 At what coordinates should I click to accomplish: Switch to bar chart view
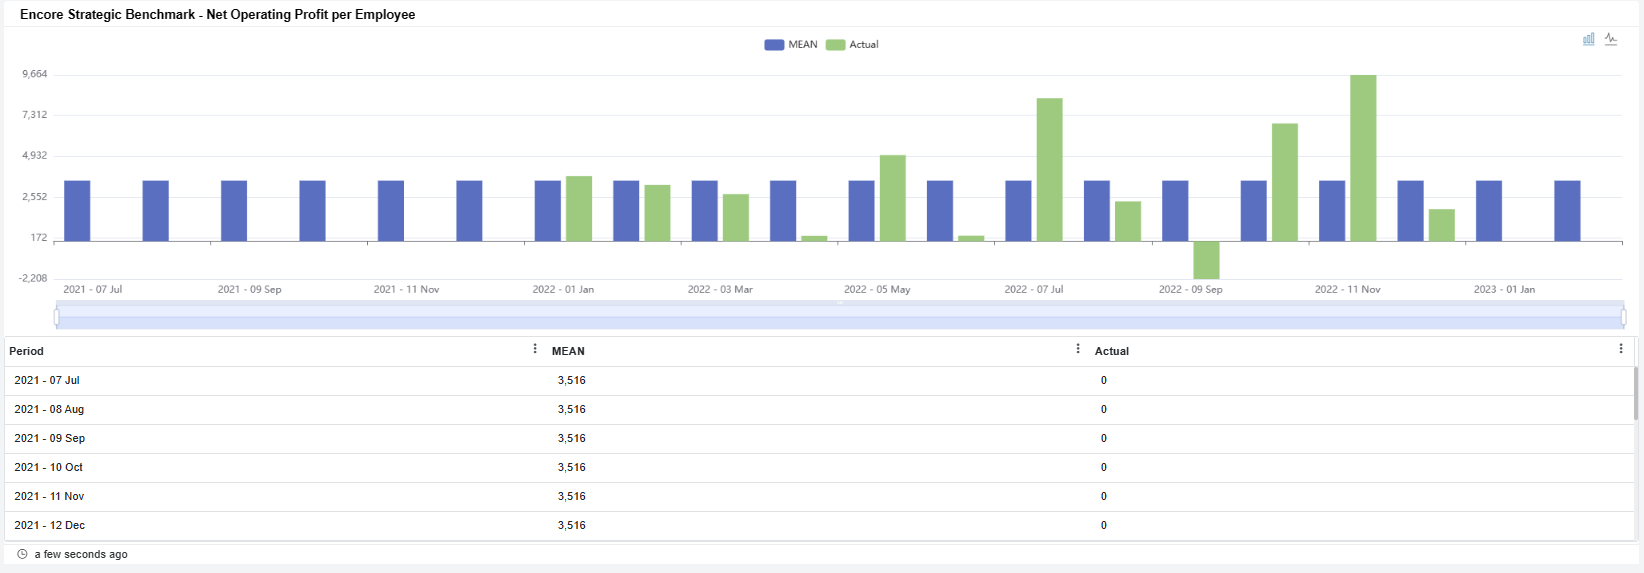tap(1588, 39)
